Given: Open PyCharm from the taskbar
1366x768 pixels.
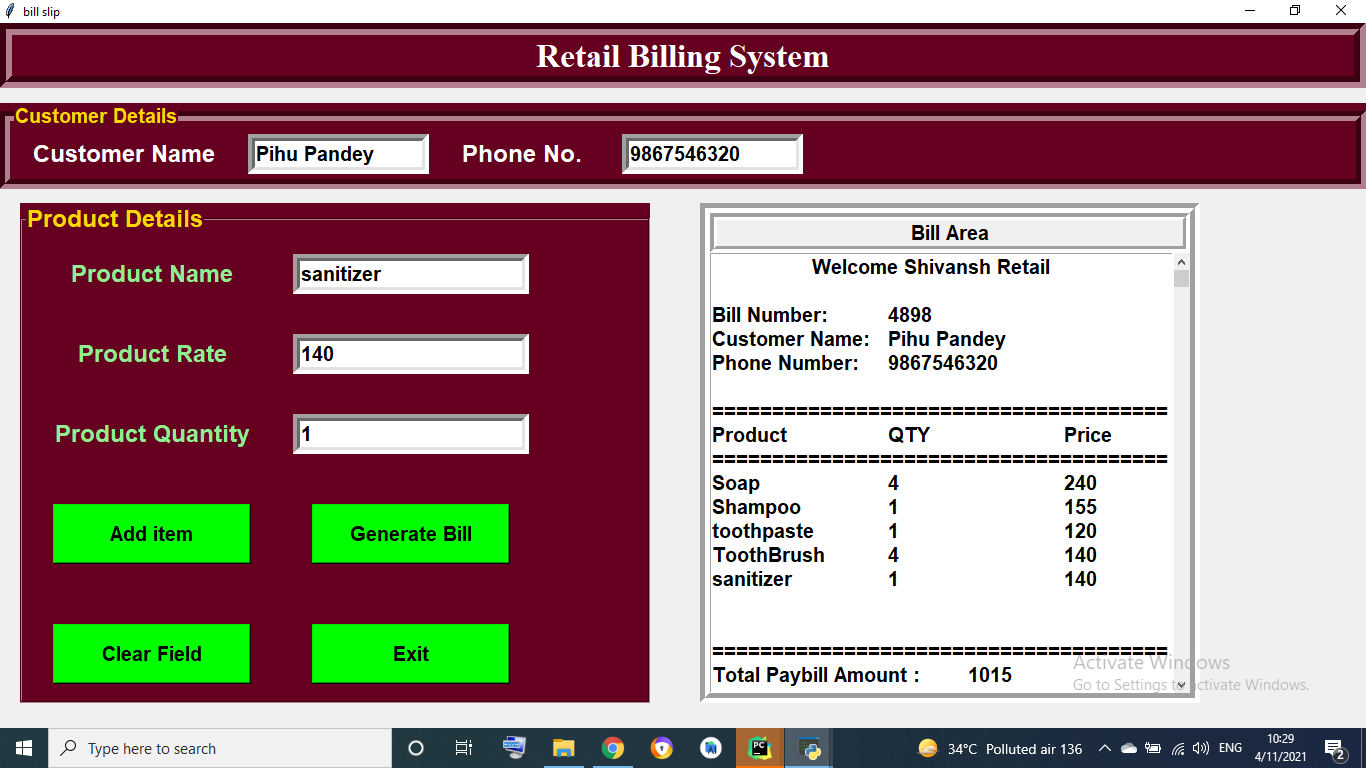Looking at the screenshot, I should [x=760, y=747].
